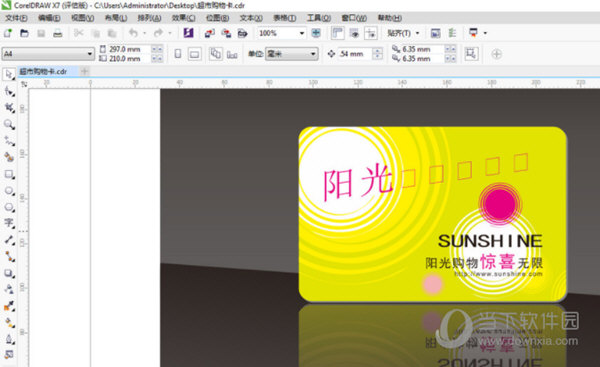This screenshot has width=600, height=367.
Task: Select the Freehand tool
Action: (x=9, y=141)
